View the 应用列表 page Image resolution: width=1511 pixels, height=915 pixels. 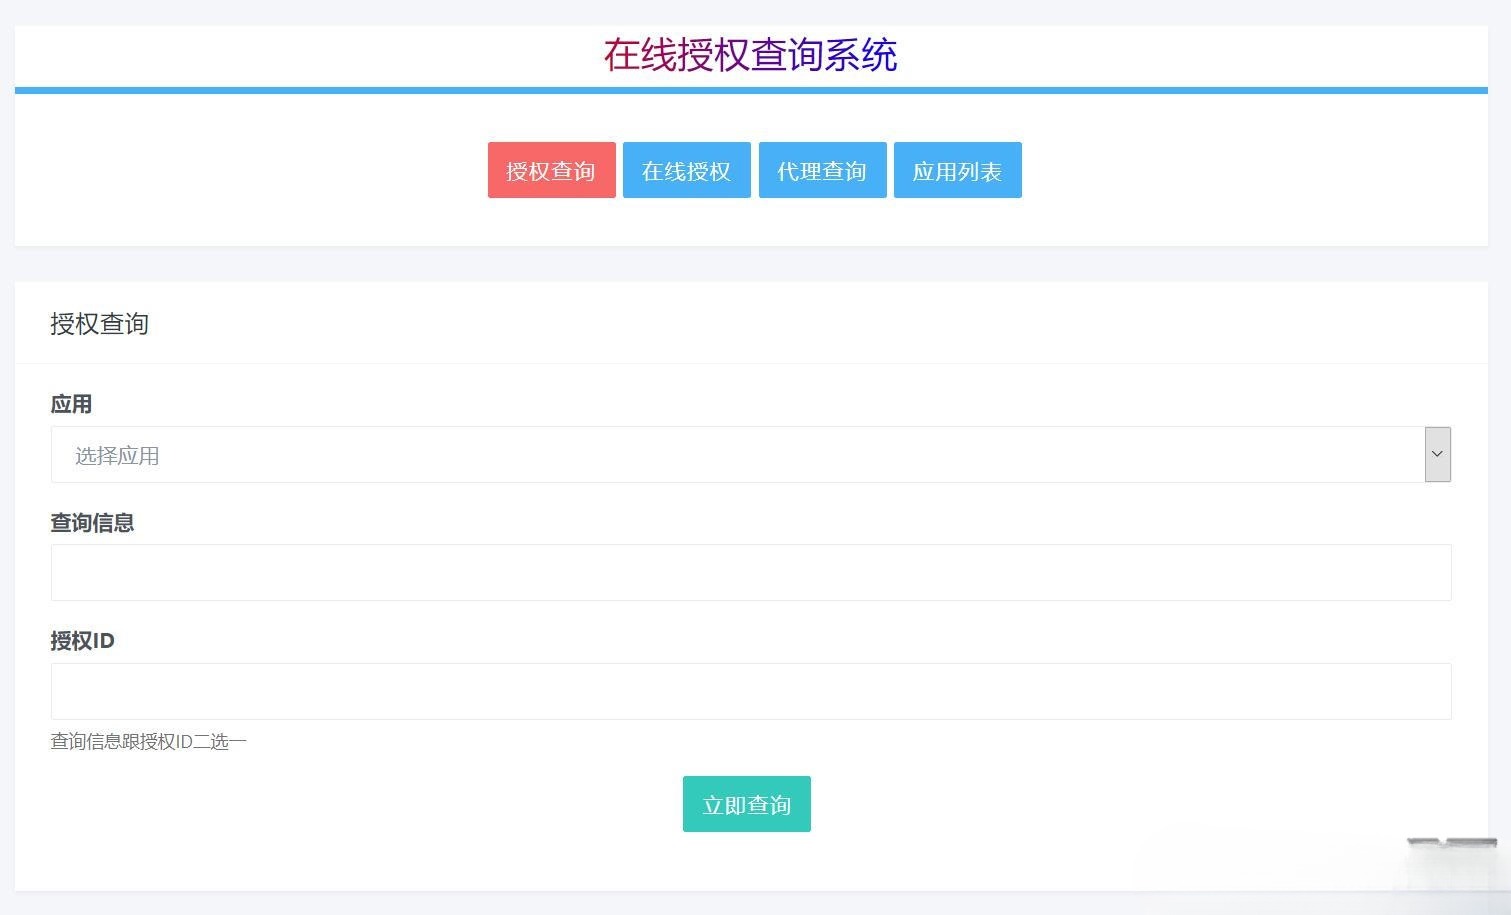(x=957, y=170)
